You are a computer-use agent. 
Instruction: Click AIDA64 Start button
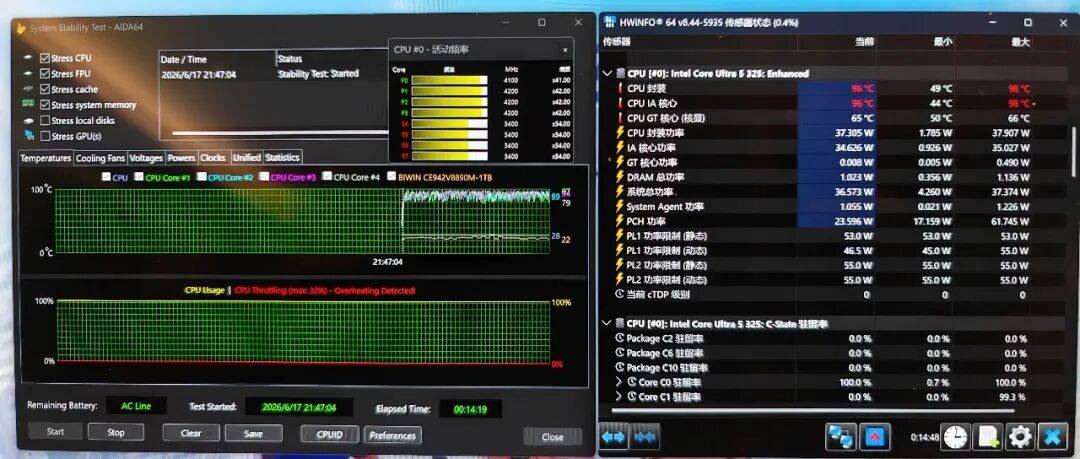coord(55,431)
